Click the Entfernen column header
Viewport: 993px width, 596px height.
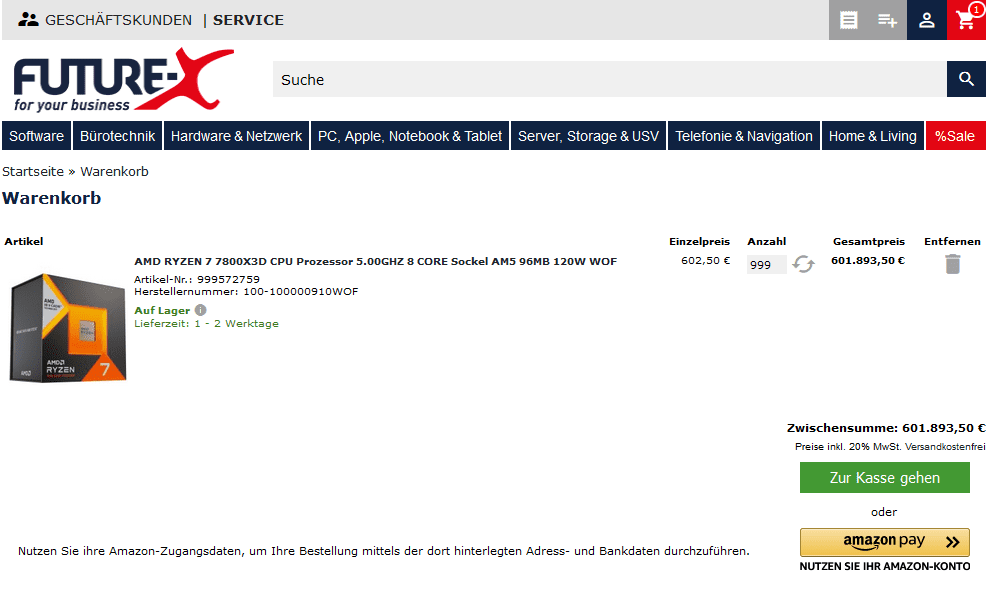coord(952,241)
